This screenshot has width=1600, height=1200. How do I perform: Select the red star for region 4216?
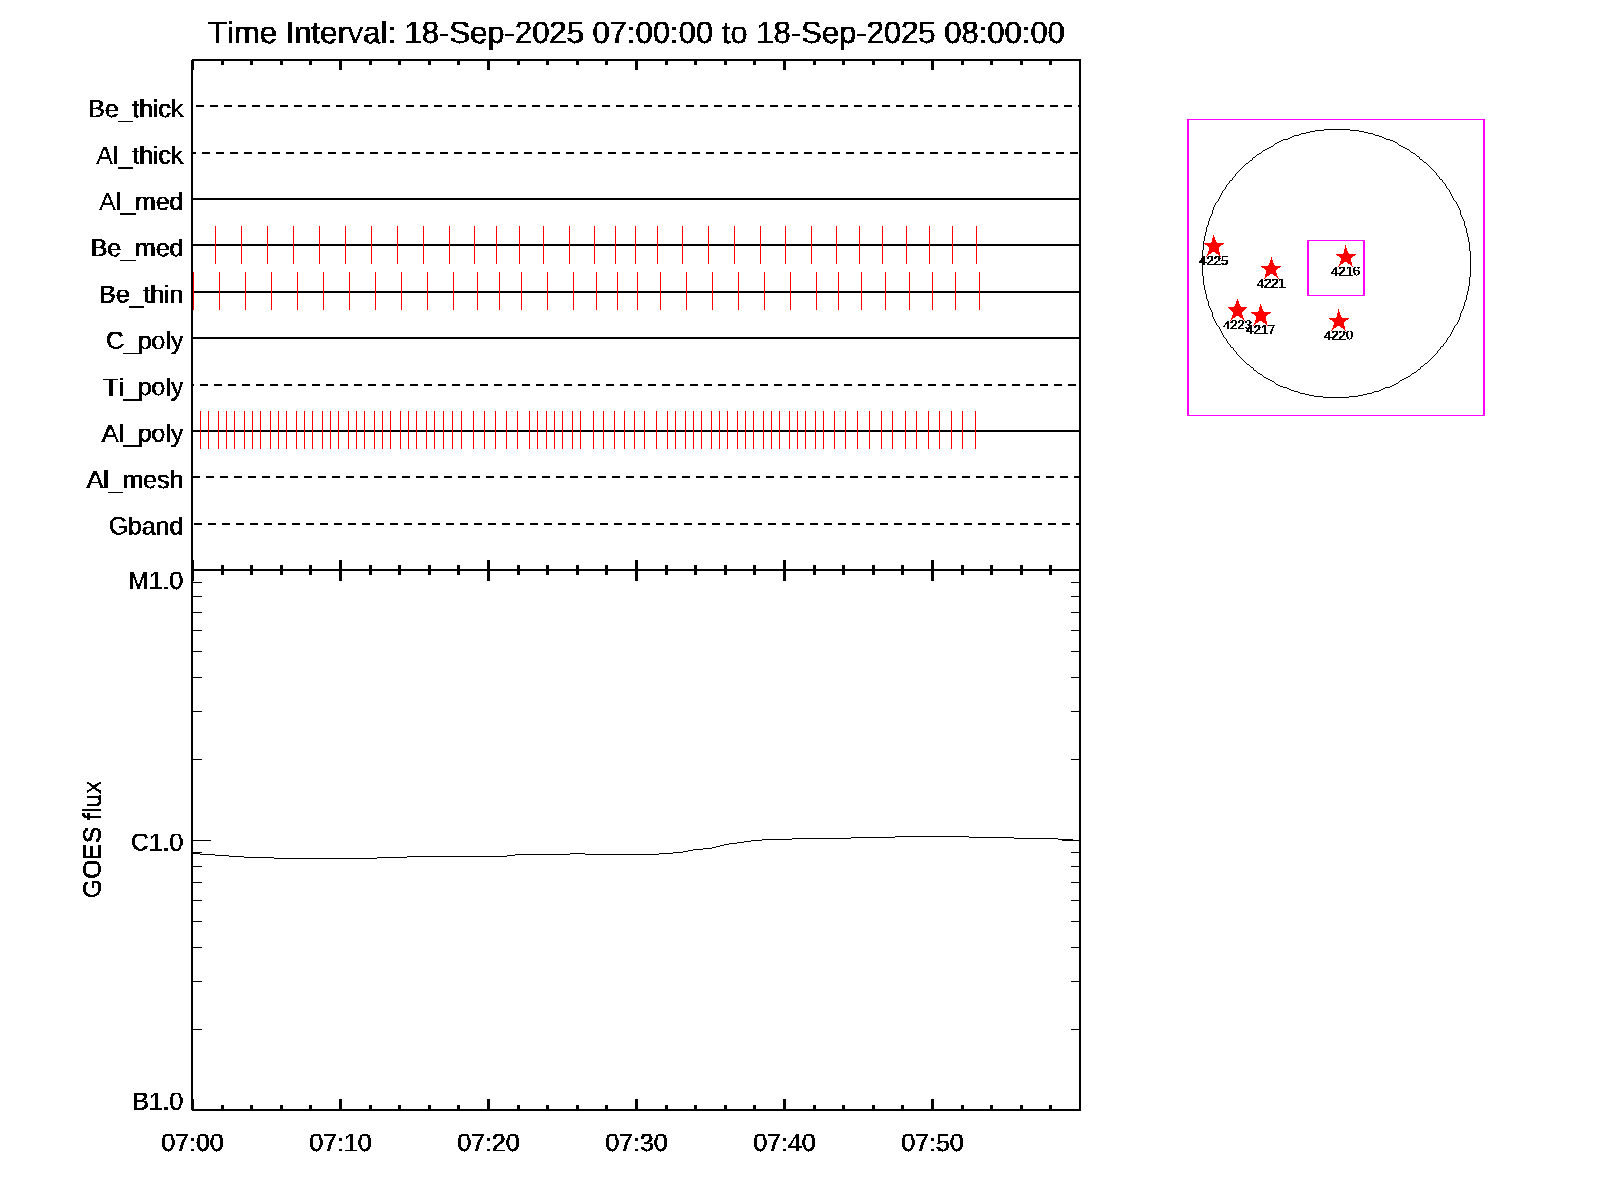[x=1346, y=257]
